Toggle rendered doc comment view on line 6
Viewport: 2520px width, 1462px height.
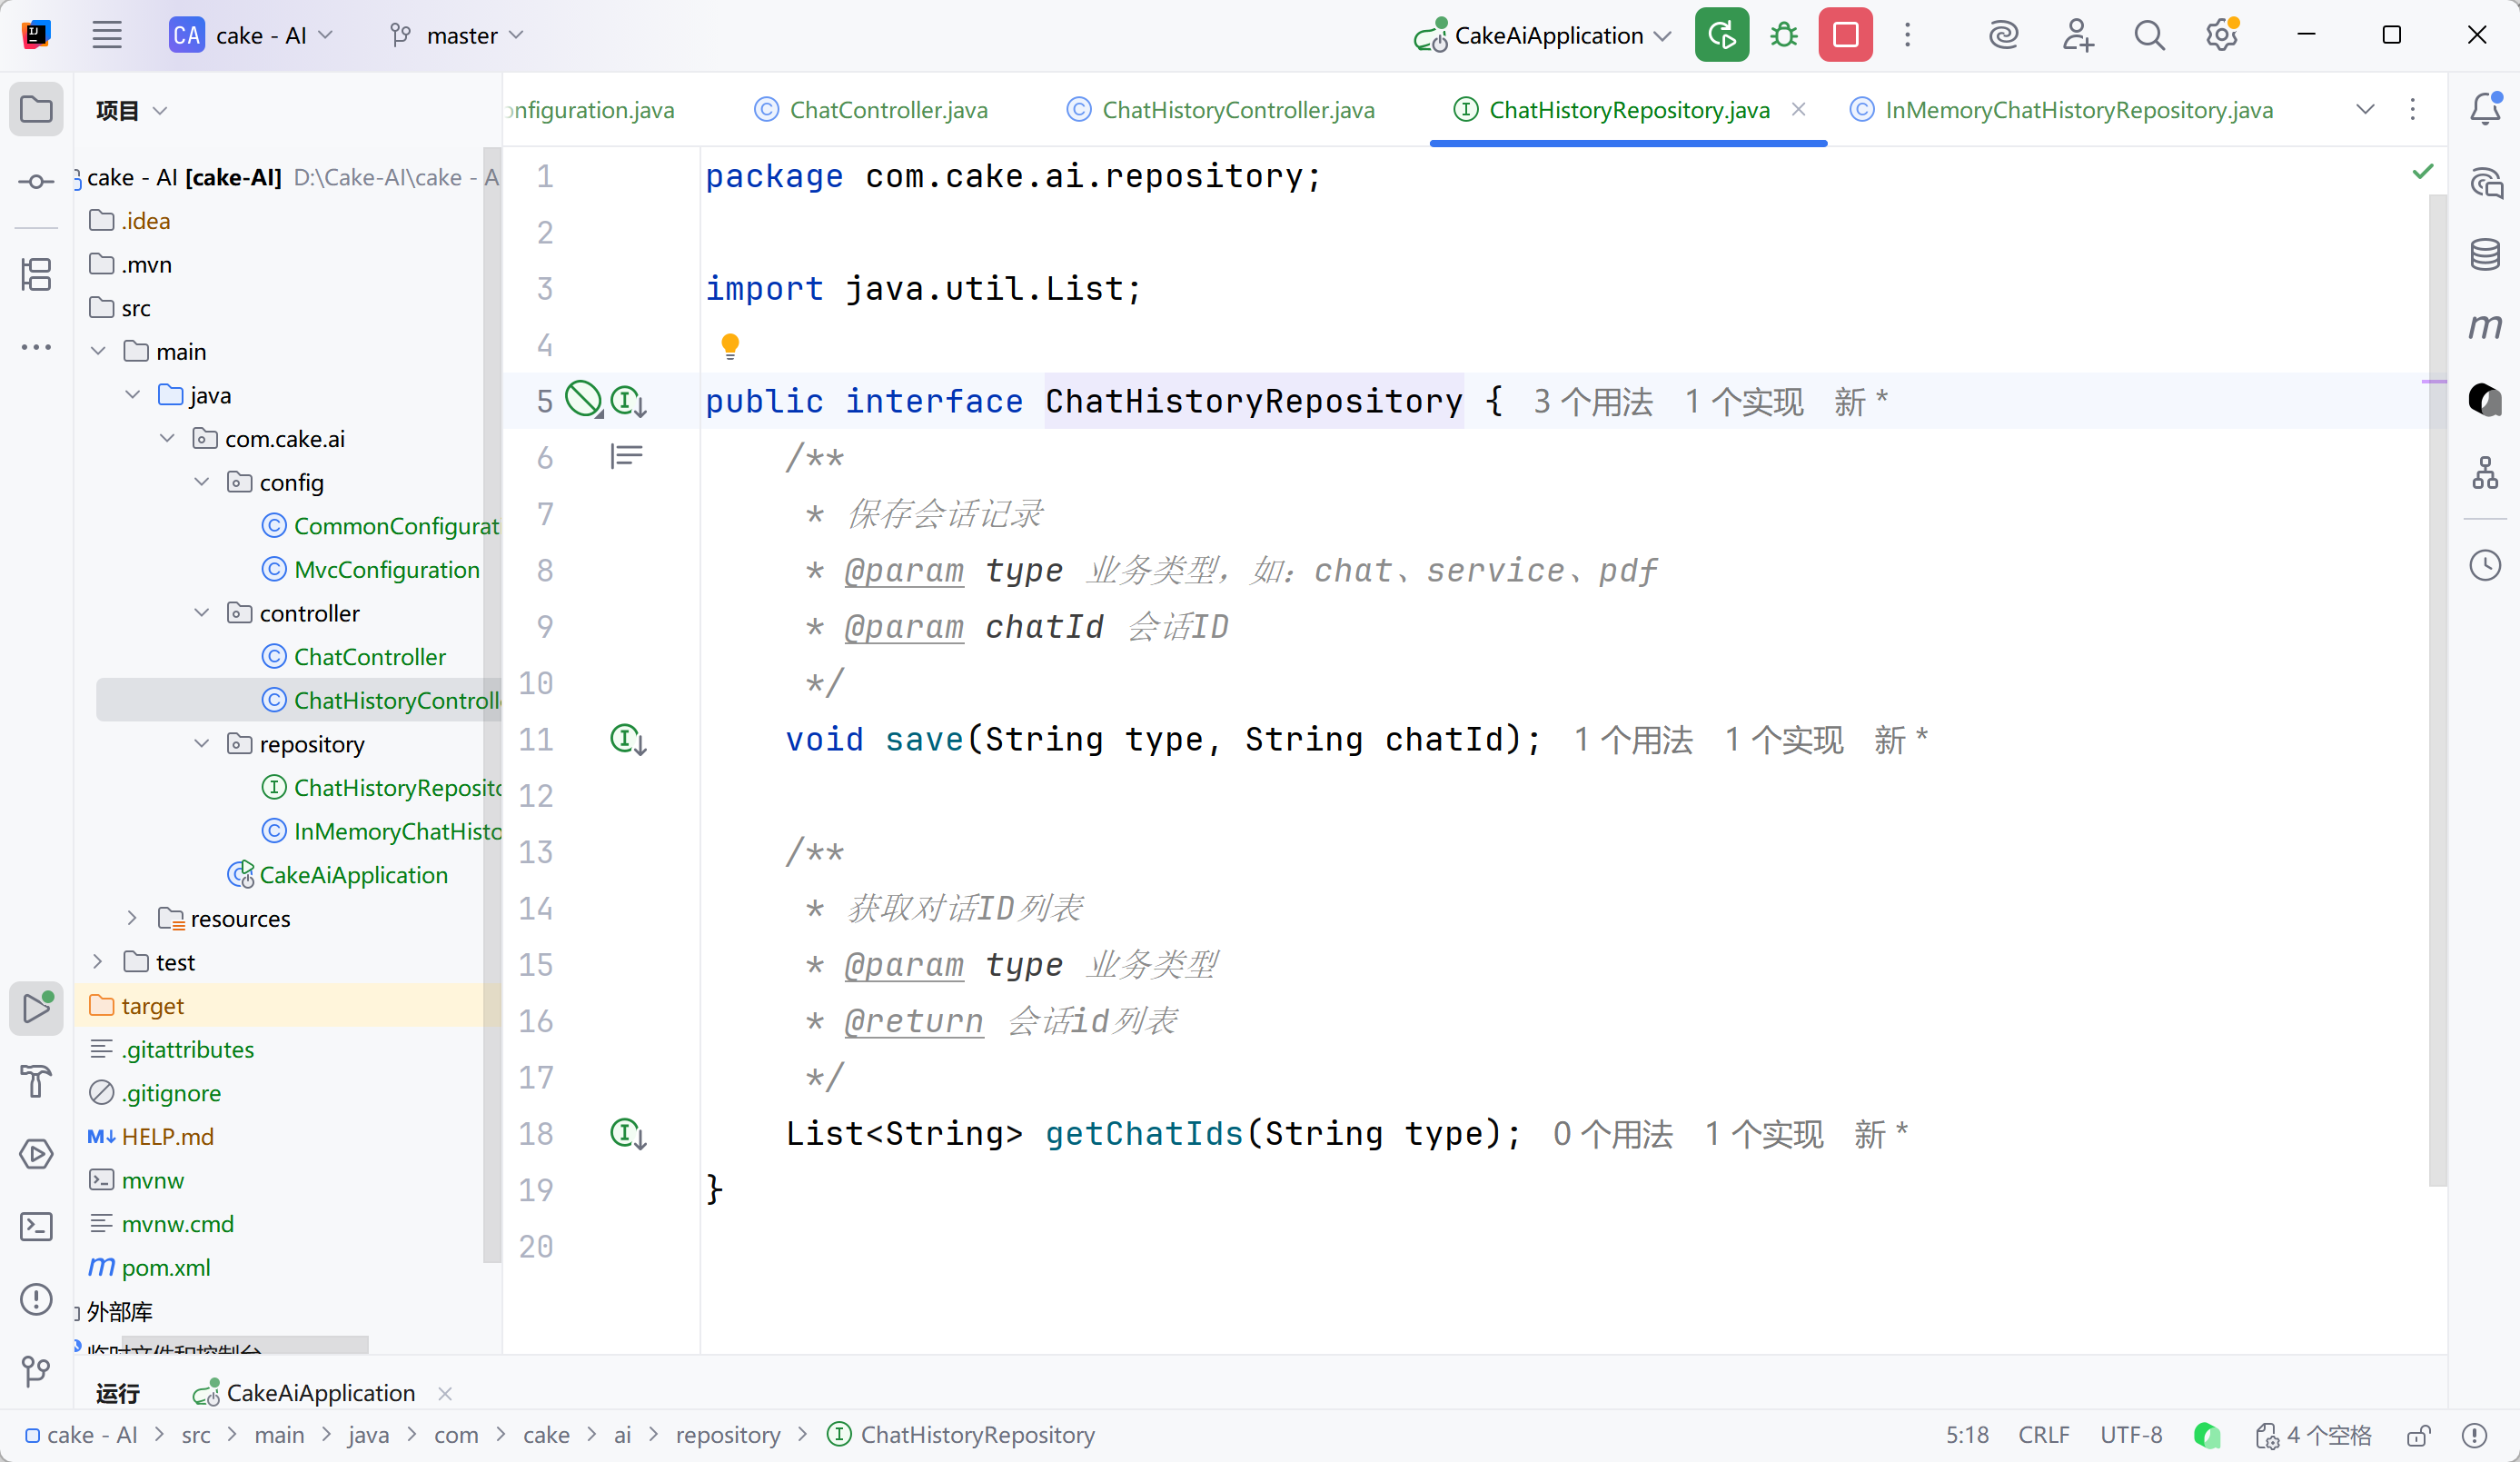[627, 457]
